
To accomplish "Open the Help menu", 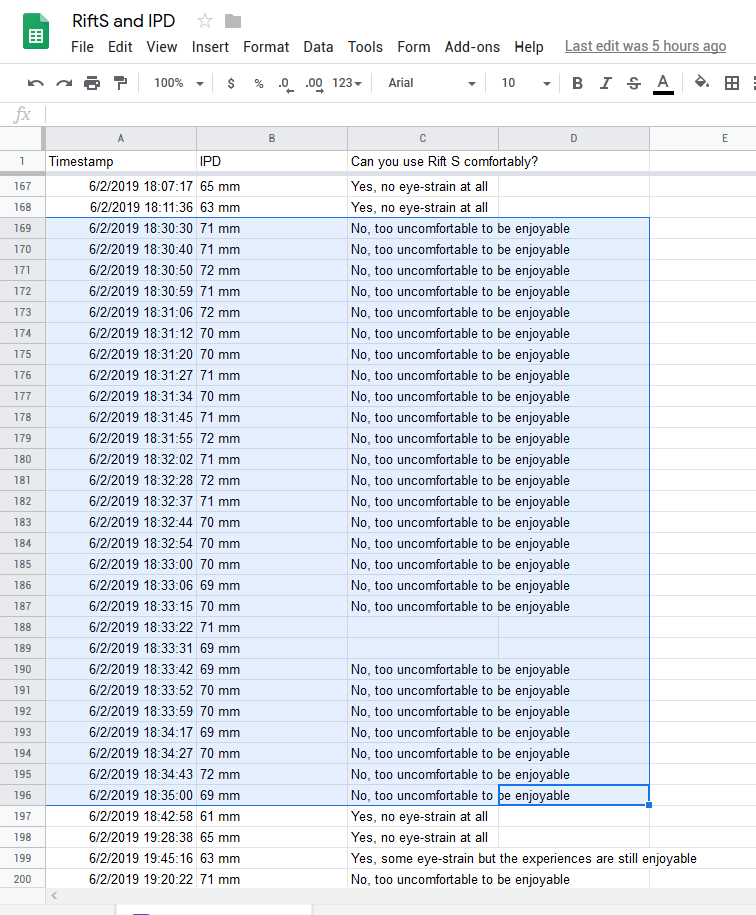I will click(528, 47).
